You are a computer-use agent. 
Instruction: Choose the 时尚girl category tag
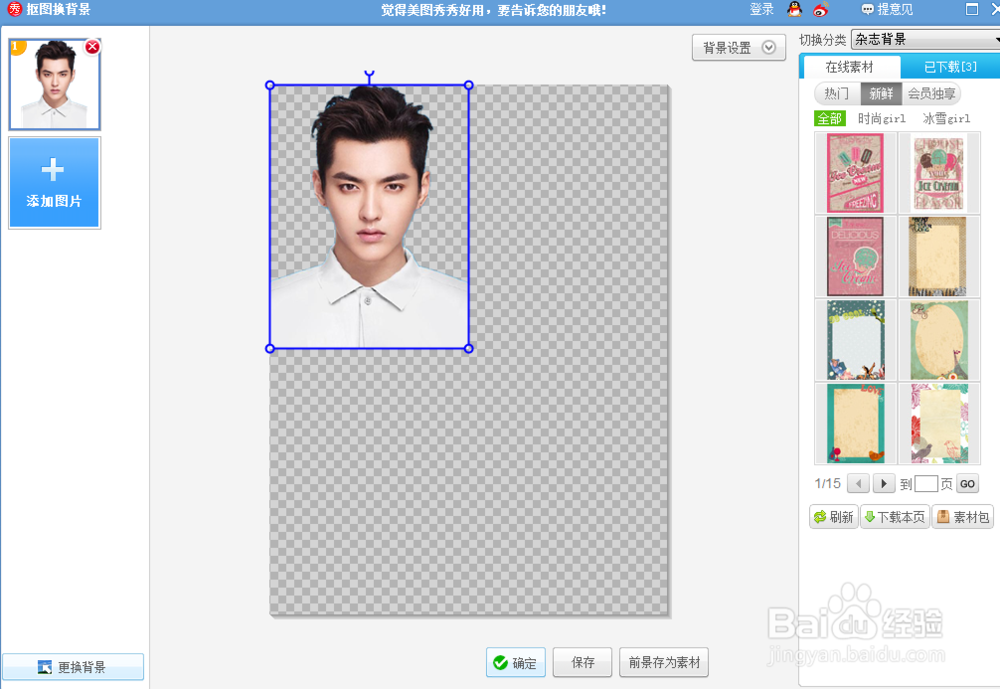(881, 119)
